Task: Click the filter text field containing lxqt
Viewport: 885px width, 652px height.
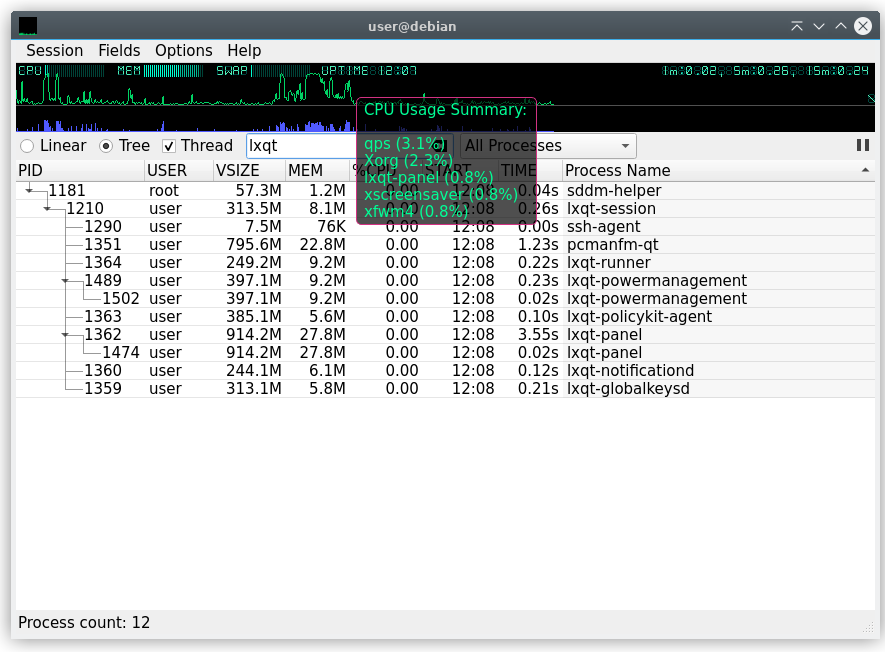Action: 300,146
